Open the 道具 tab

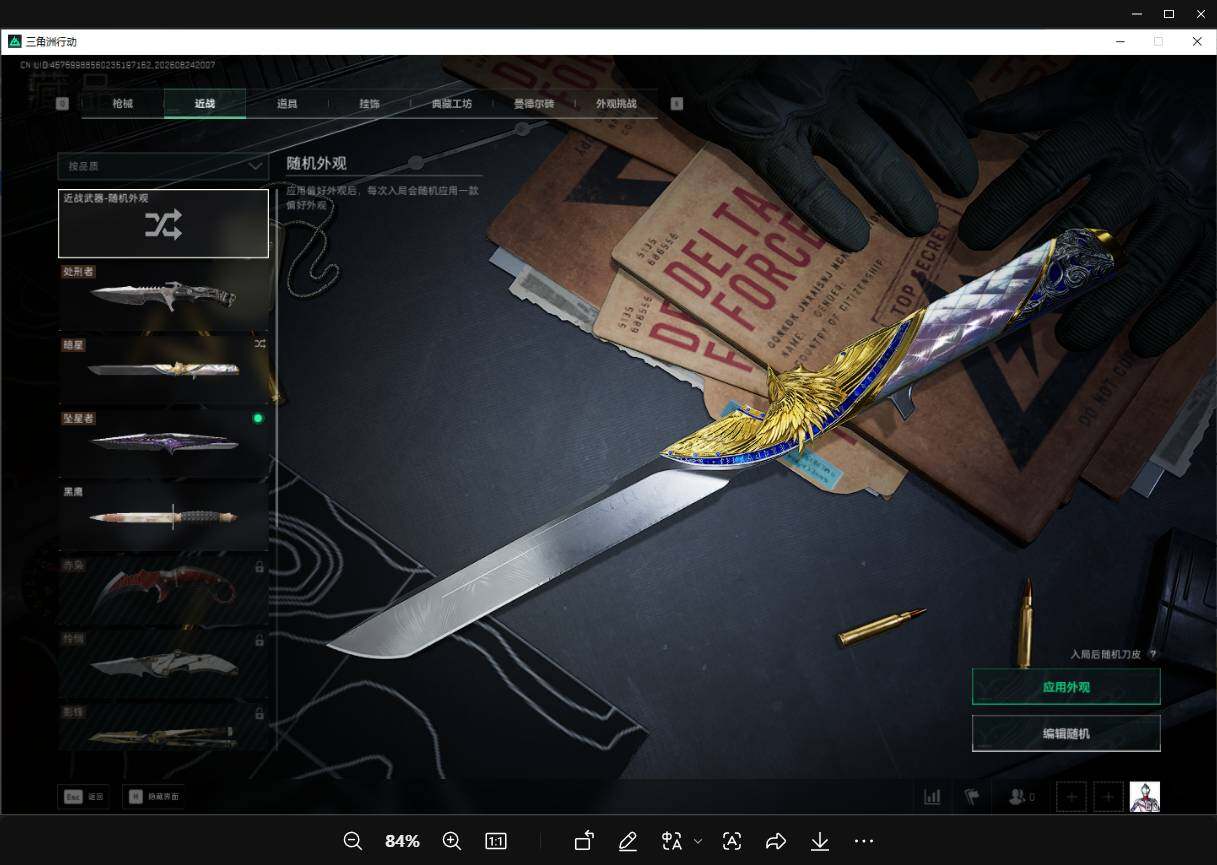coord(287,104)
